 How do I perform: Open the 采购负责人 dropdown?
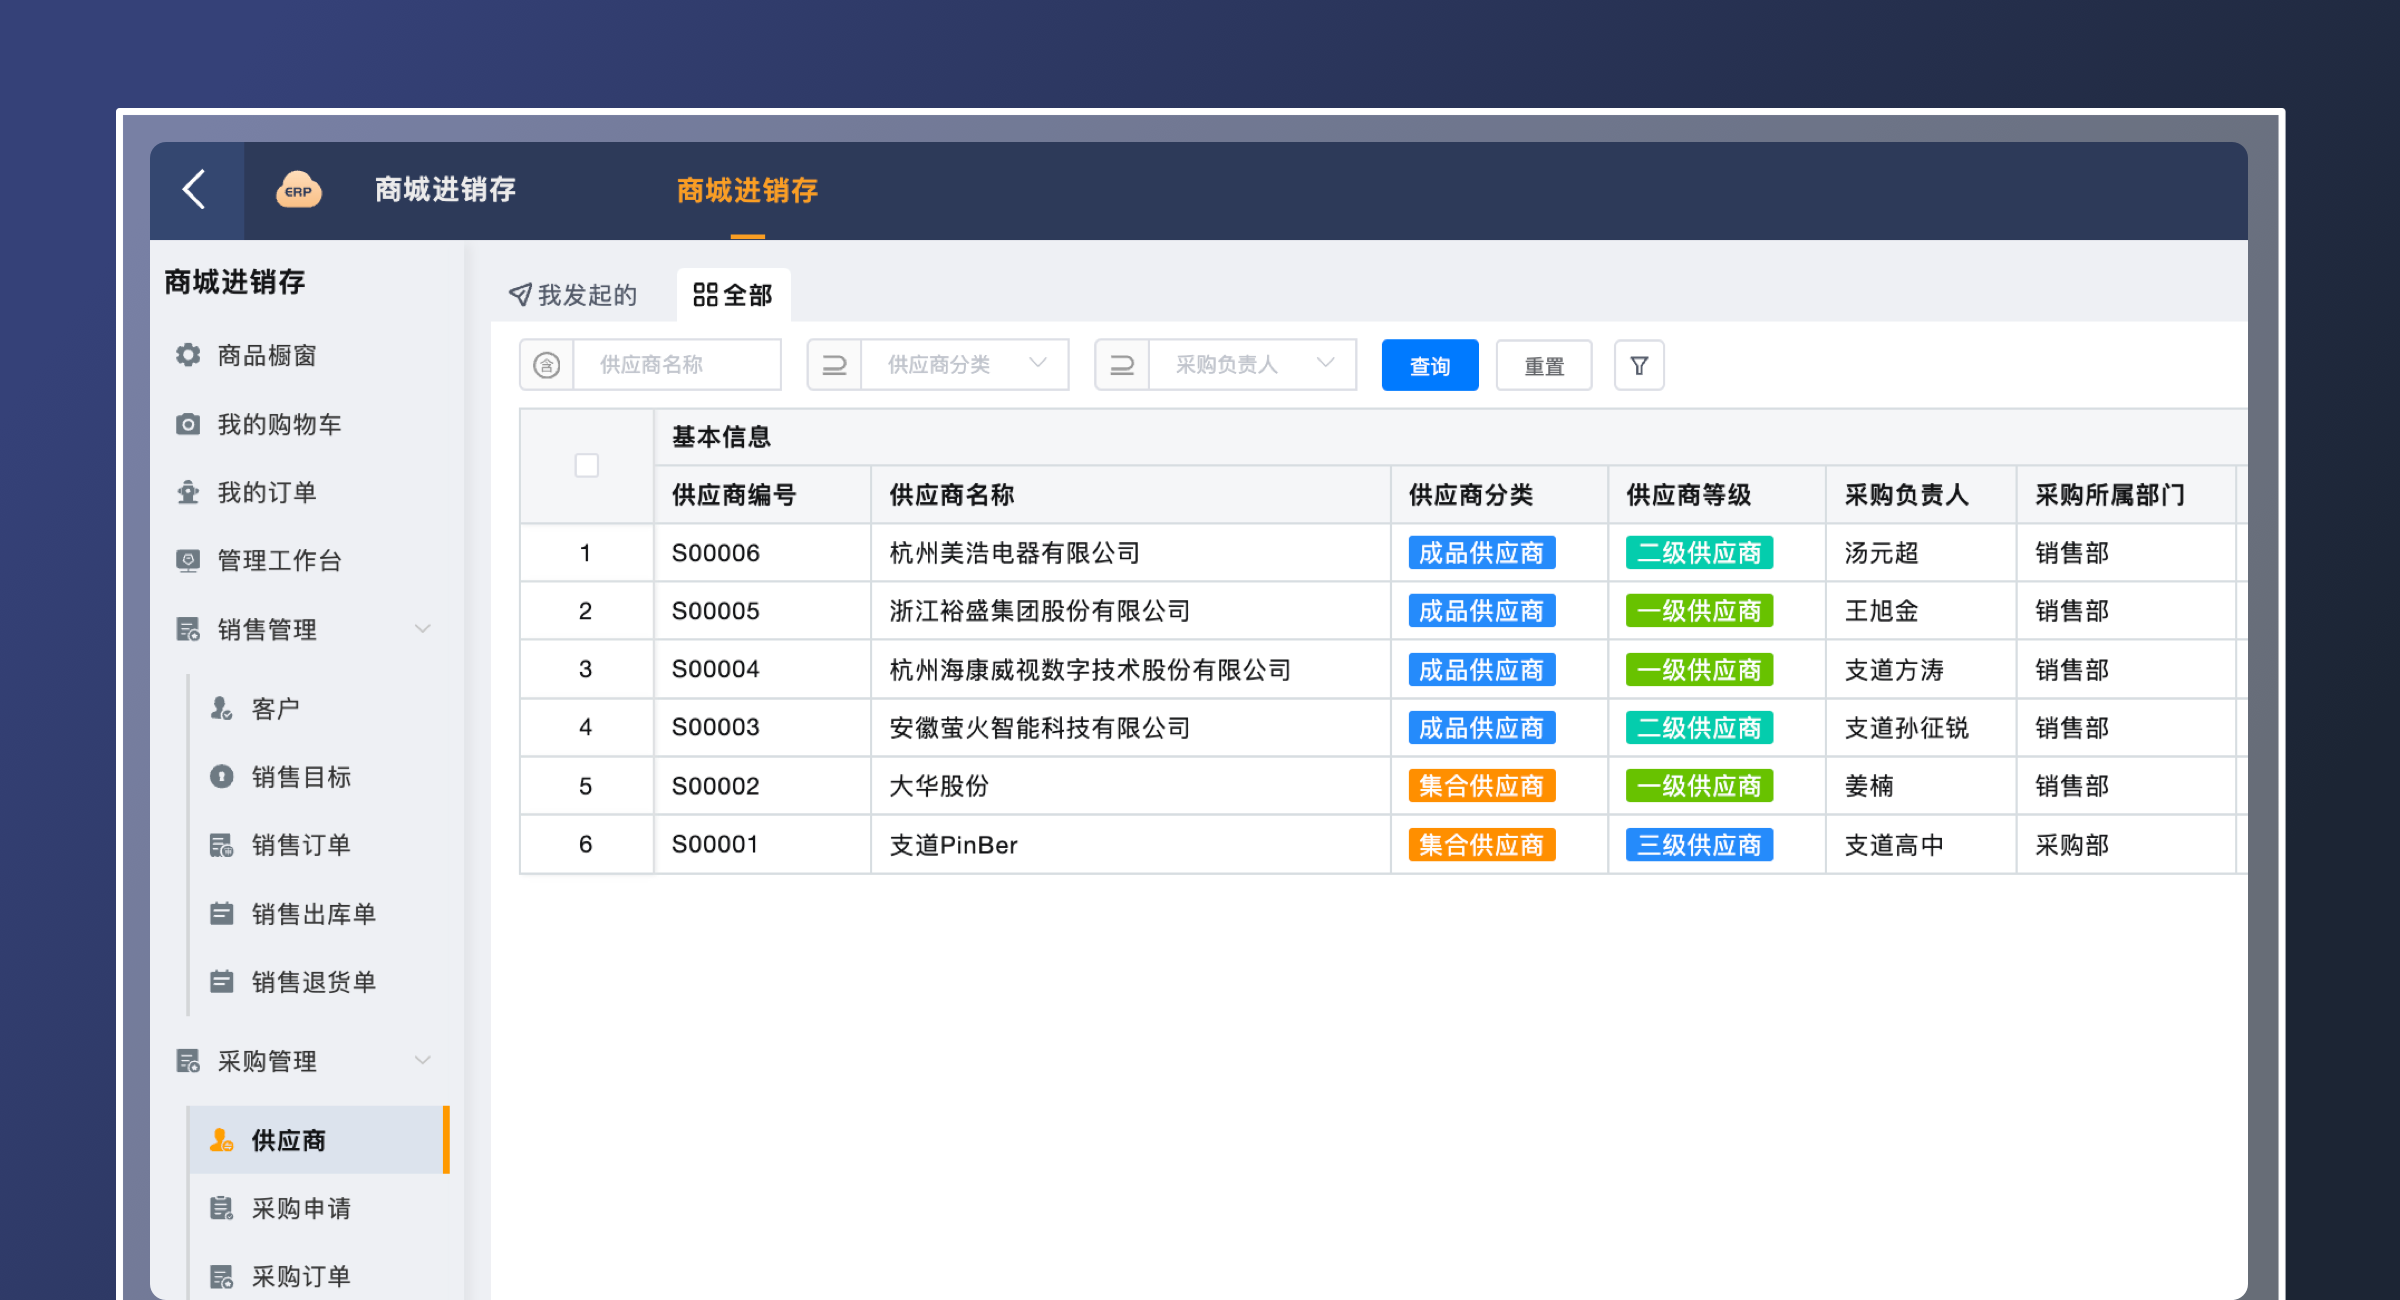1250,365
